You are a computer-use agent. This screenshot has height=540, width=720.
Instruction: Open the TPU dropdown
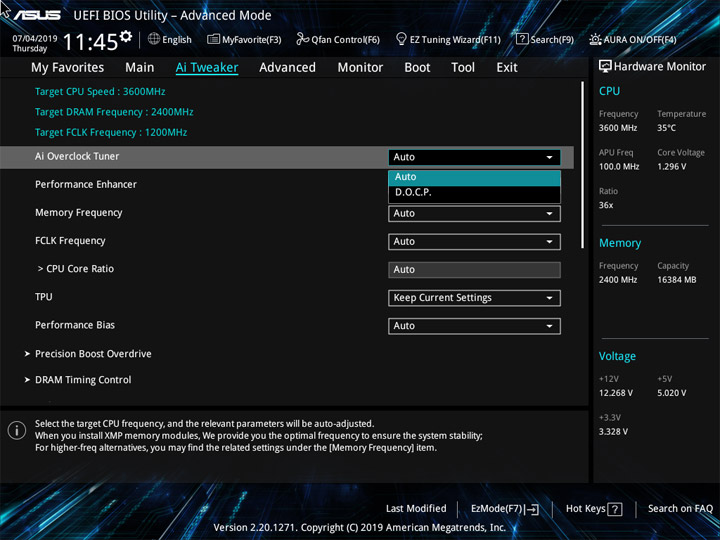tap(474, 298)
